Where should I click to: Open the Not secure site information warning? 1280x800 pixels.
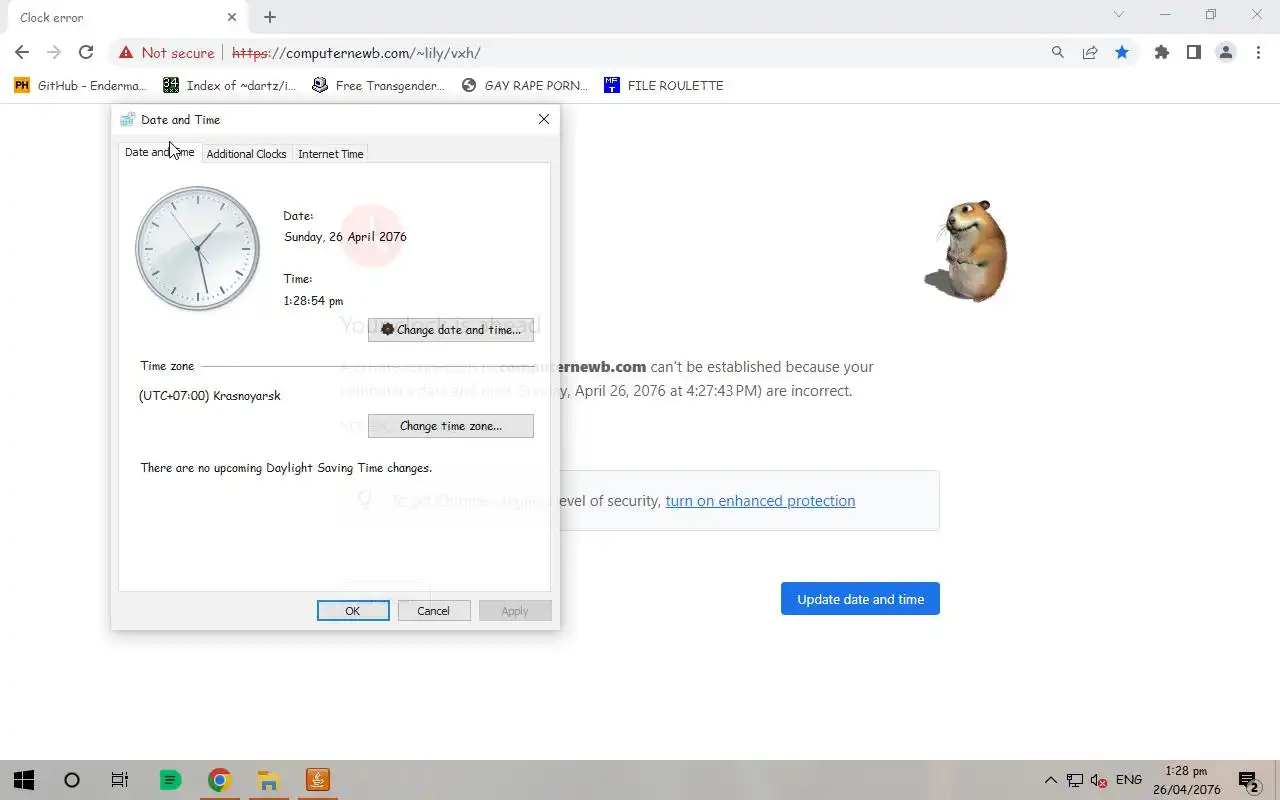[x=166, y=53]
